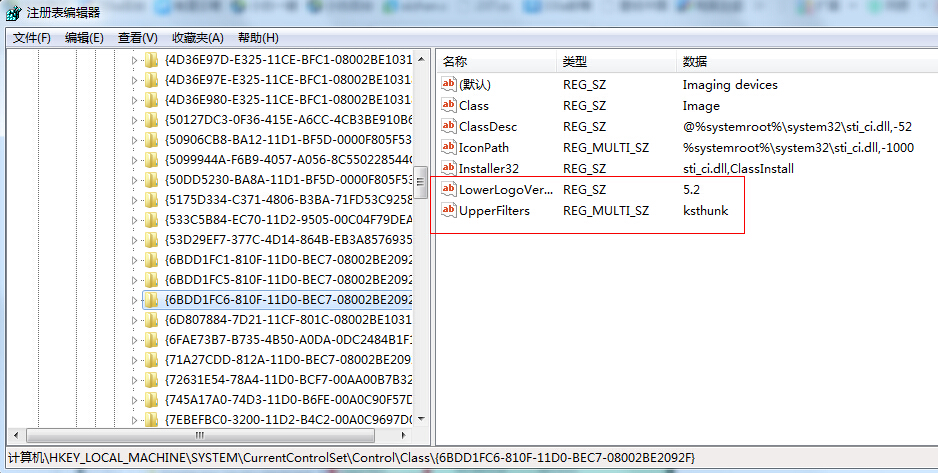This screenshot has width=938, height=473.
Task: Click the (默认) default value icon
Action: click(x=449, y=85)
